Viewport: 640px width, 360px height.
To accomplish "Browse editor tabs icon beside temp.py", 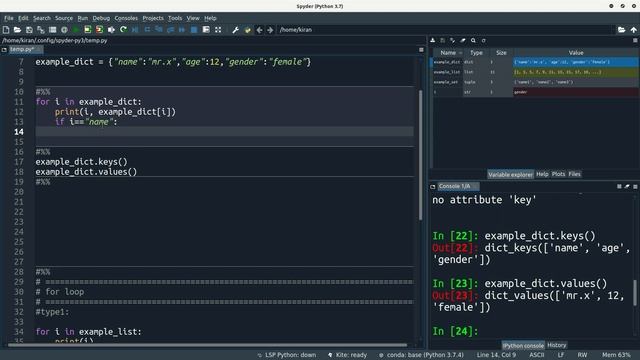I will (4, 50).
